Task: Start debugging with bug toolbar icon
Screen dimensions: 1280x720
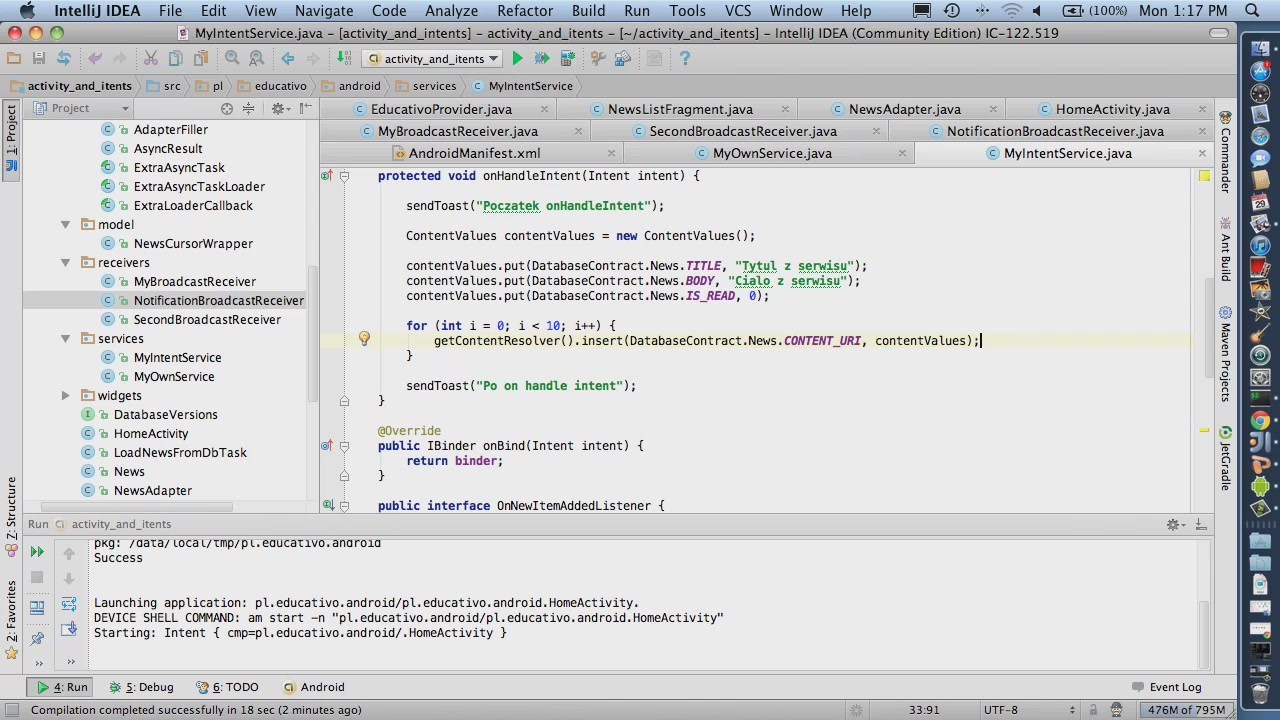Action: coord(542,59)
